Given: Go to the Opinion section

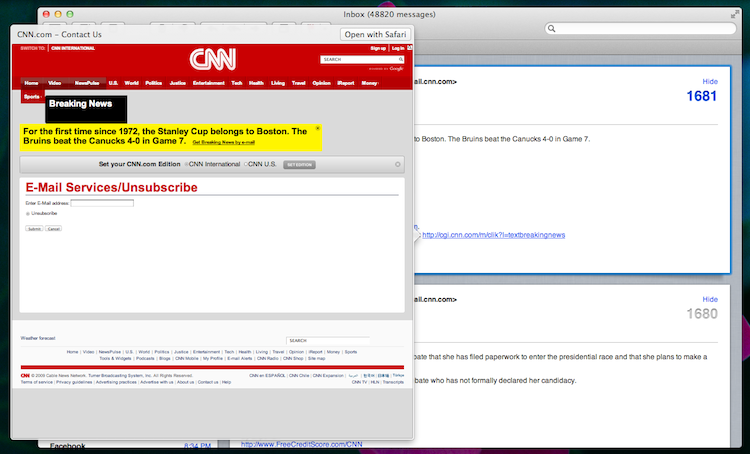Looking at the screenshot, I should coord(321,83).
